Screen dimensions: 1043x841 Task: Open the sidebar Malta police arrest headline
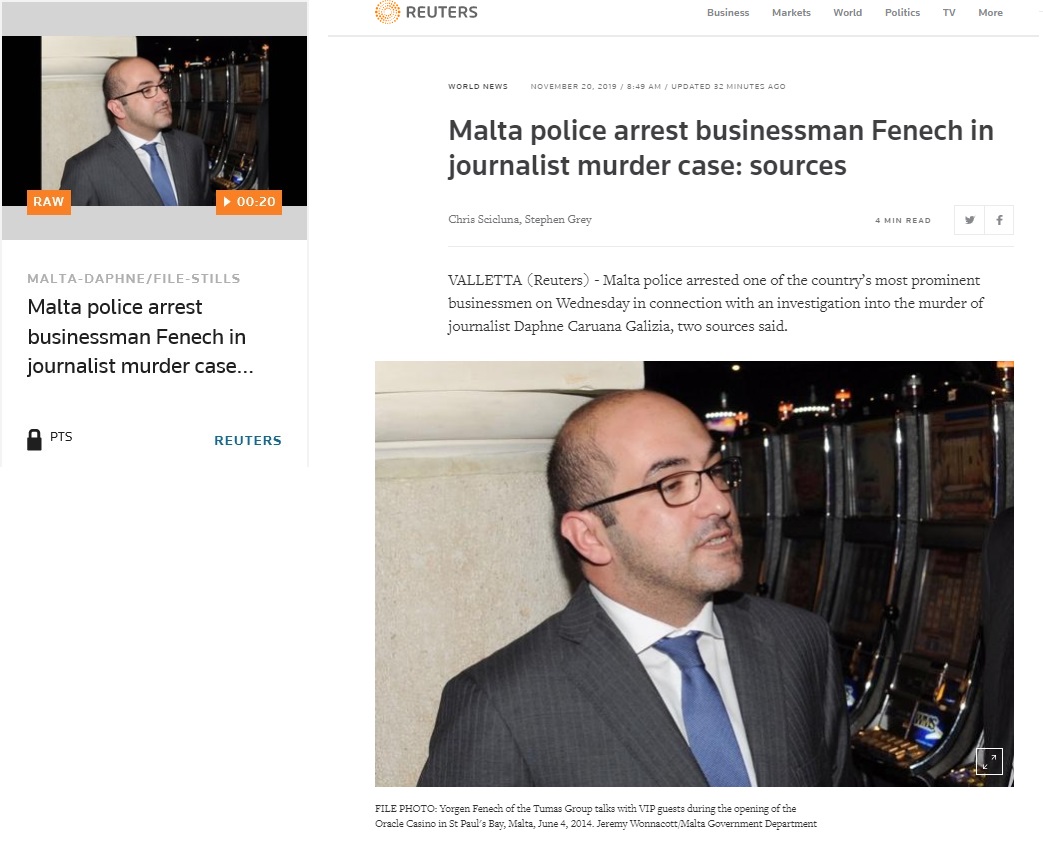(140, 337)
